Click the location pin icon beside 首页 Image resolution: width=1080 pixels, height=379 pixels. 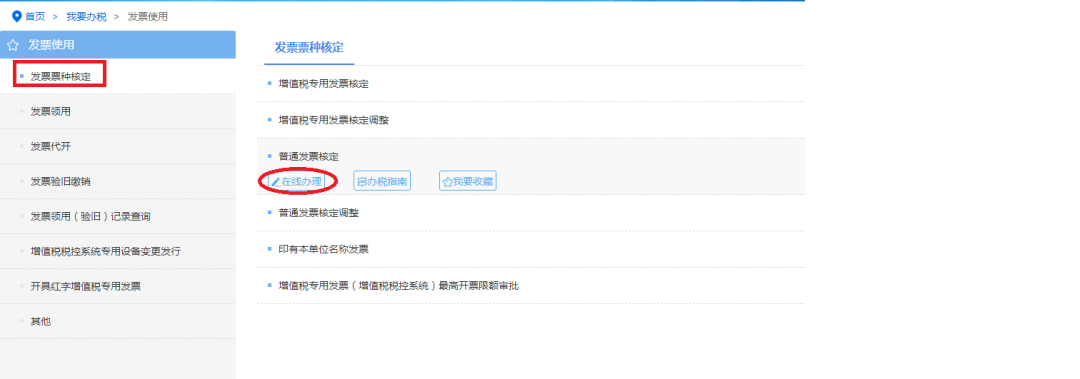(17, 17)
